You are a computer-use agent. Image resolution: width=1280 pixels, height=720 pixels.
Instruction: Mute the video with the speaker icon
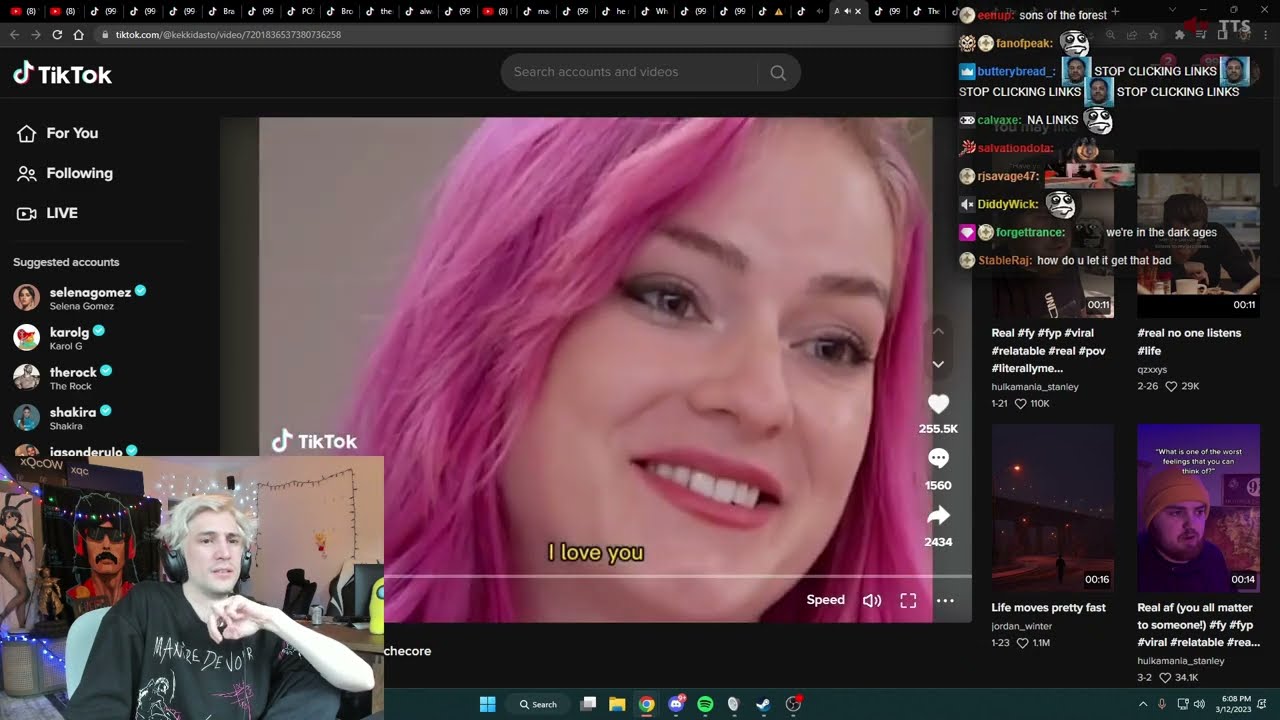tap(872, 600)
